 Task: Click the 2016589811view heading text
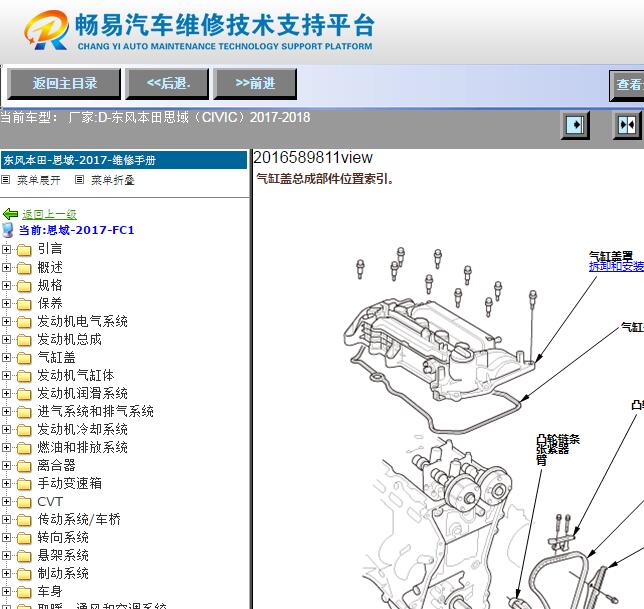[313, 158]
